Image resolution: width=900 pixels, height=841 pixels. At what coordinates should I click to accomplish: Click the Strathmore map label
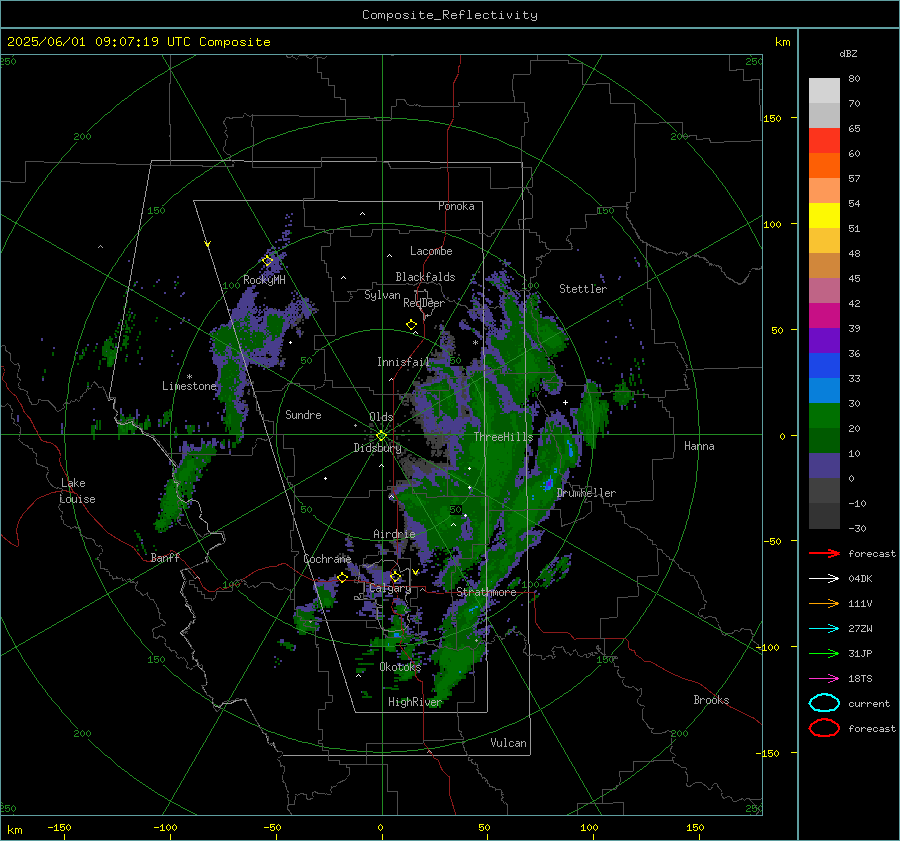486,592
